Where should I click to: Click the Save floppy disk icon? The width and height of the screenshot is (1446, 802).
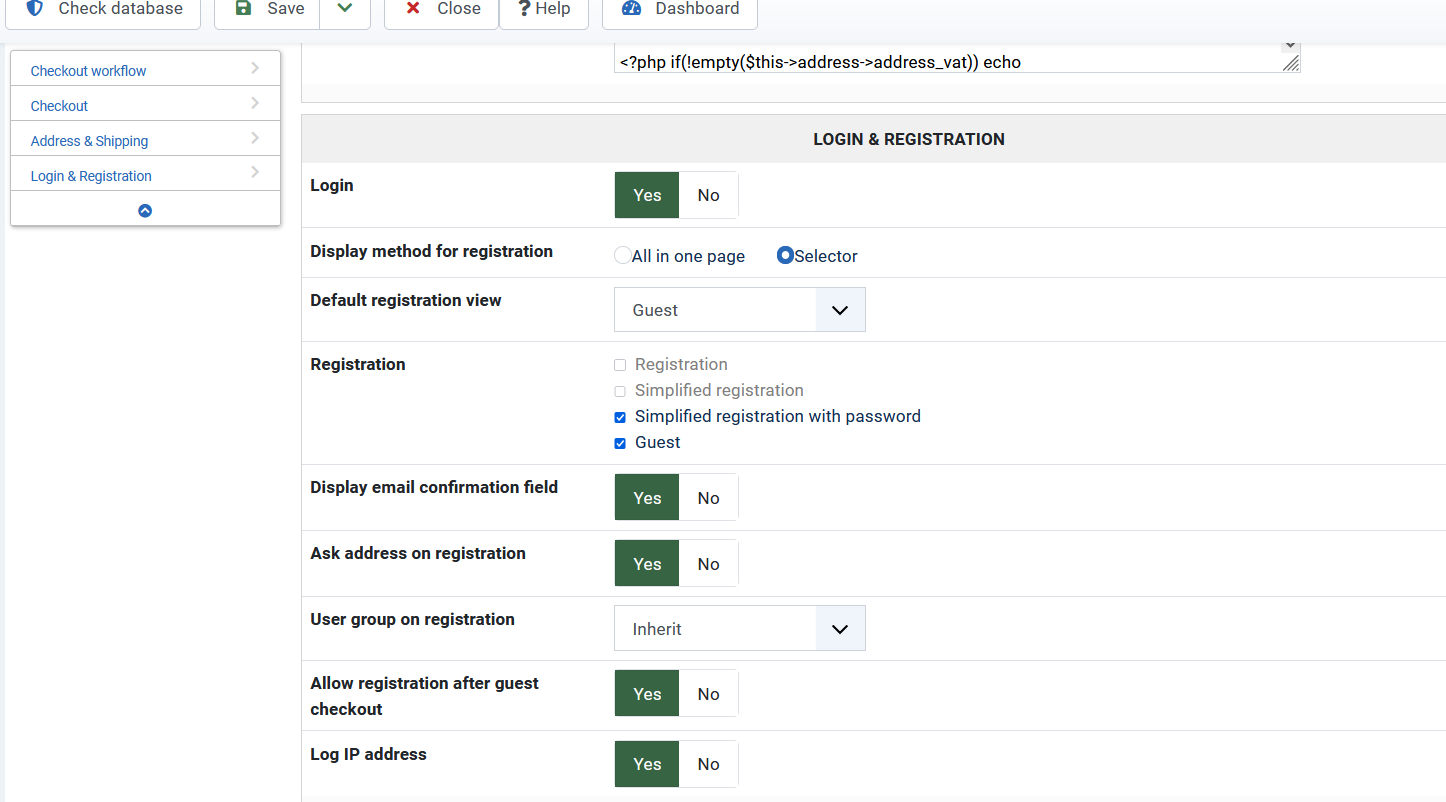click(x=243, y=8)
